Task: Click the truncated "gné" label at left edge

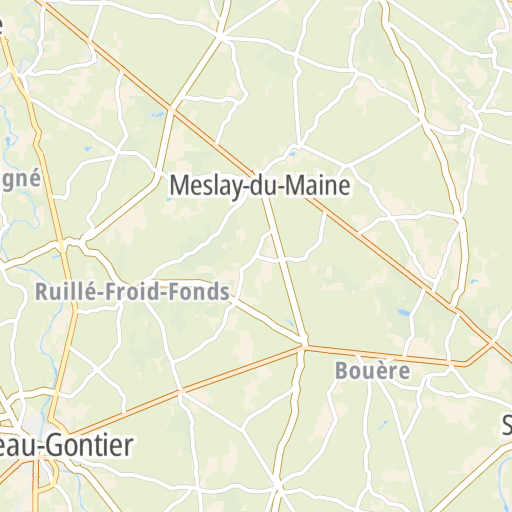Action: tap(20, 180)
